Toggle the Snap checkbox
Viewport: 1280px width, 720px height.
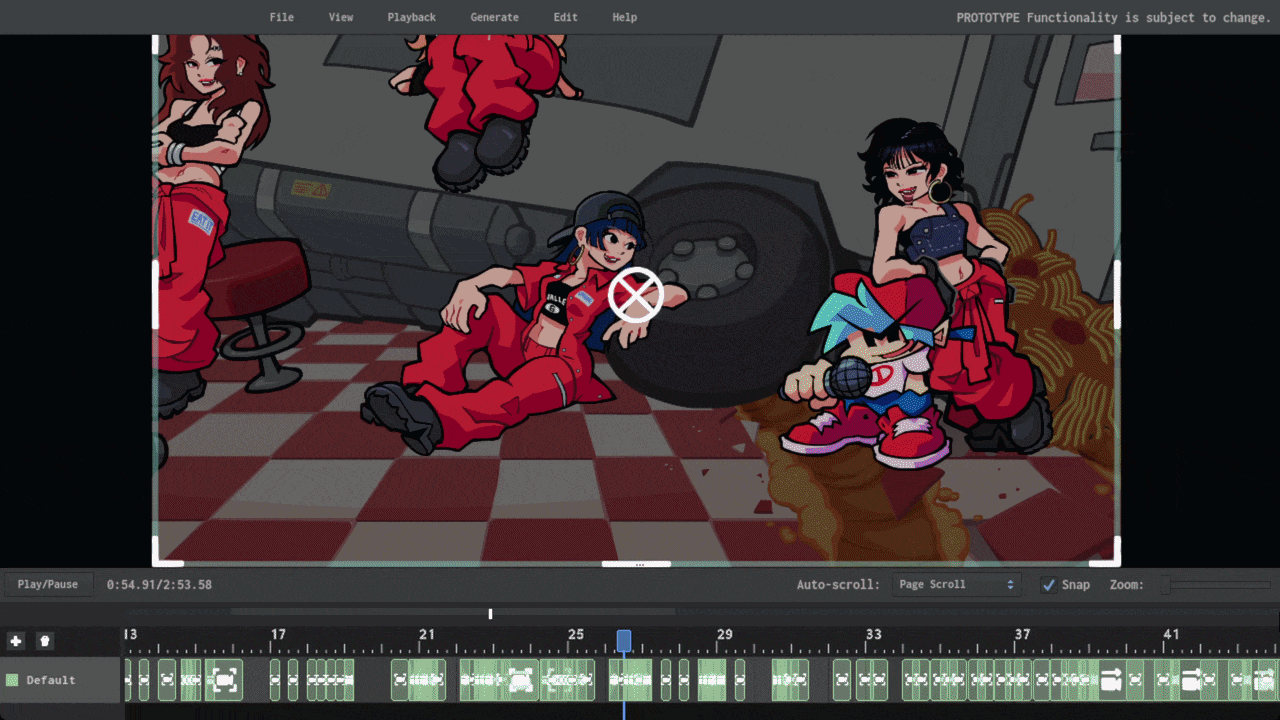[x=1048, y=585]
